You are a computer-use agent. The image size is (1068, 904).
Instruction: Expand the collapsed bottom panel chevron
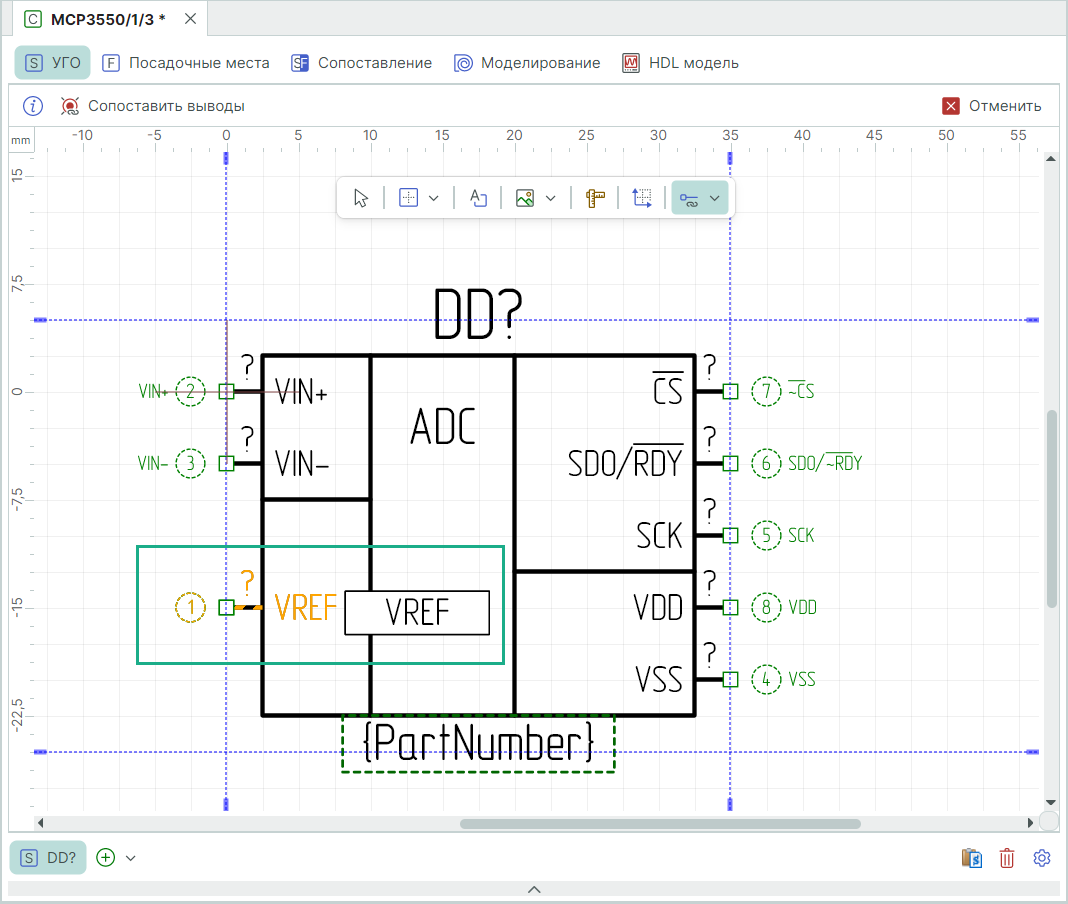tap(534, 889)
